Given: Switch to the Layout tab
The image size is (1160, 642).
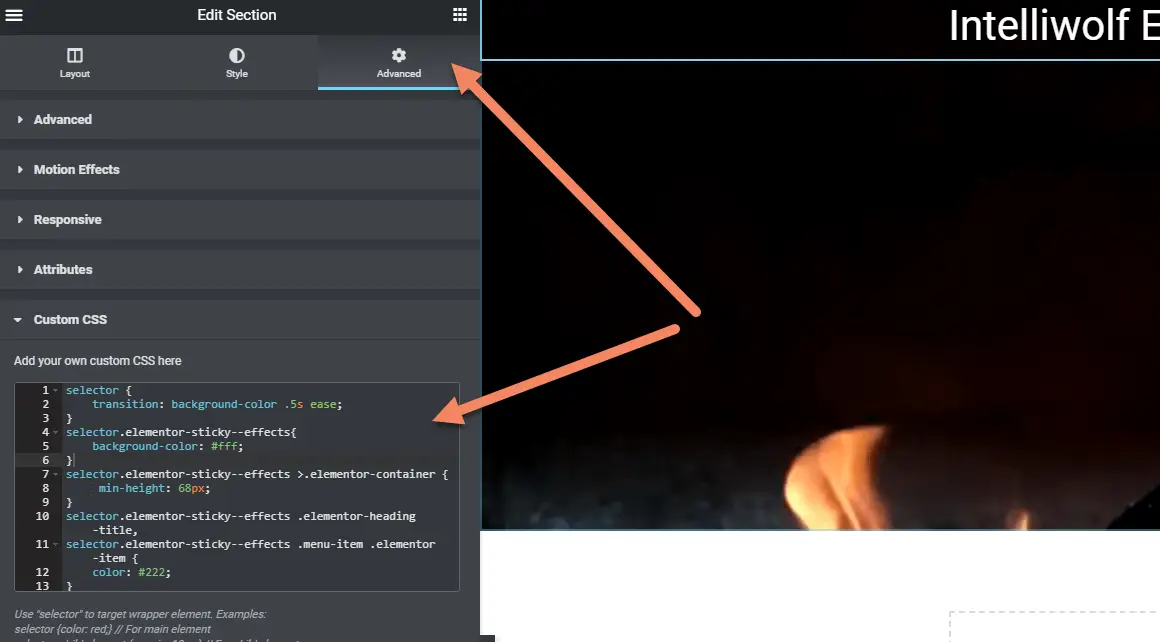Looking at the screenshot, I should click(74, 63).
